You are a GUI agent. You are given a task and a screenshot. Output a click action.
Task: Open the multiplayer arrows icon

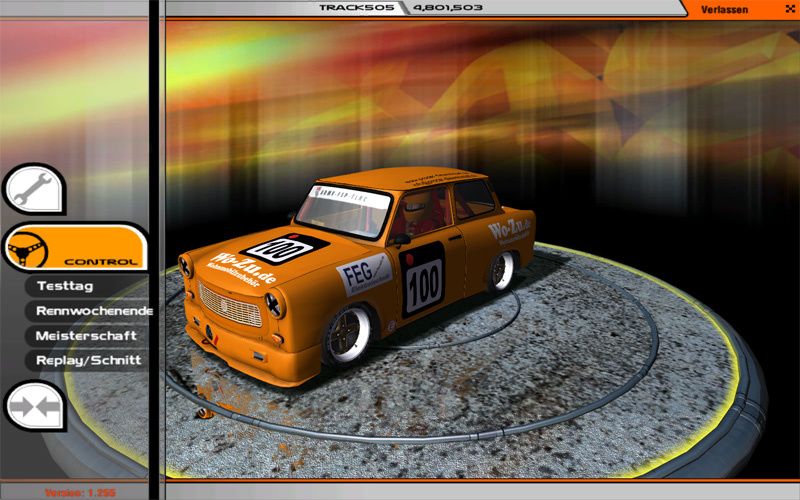35,407
